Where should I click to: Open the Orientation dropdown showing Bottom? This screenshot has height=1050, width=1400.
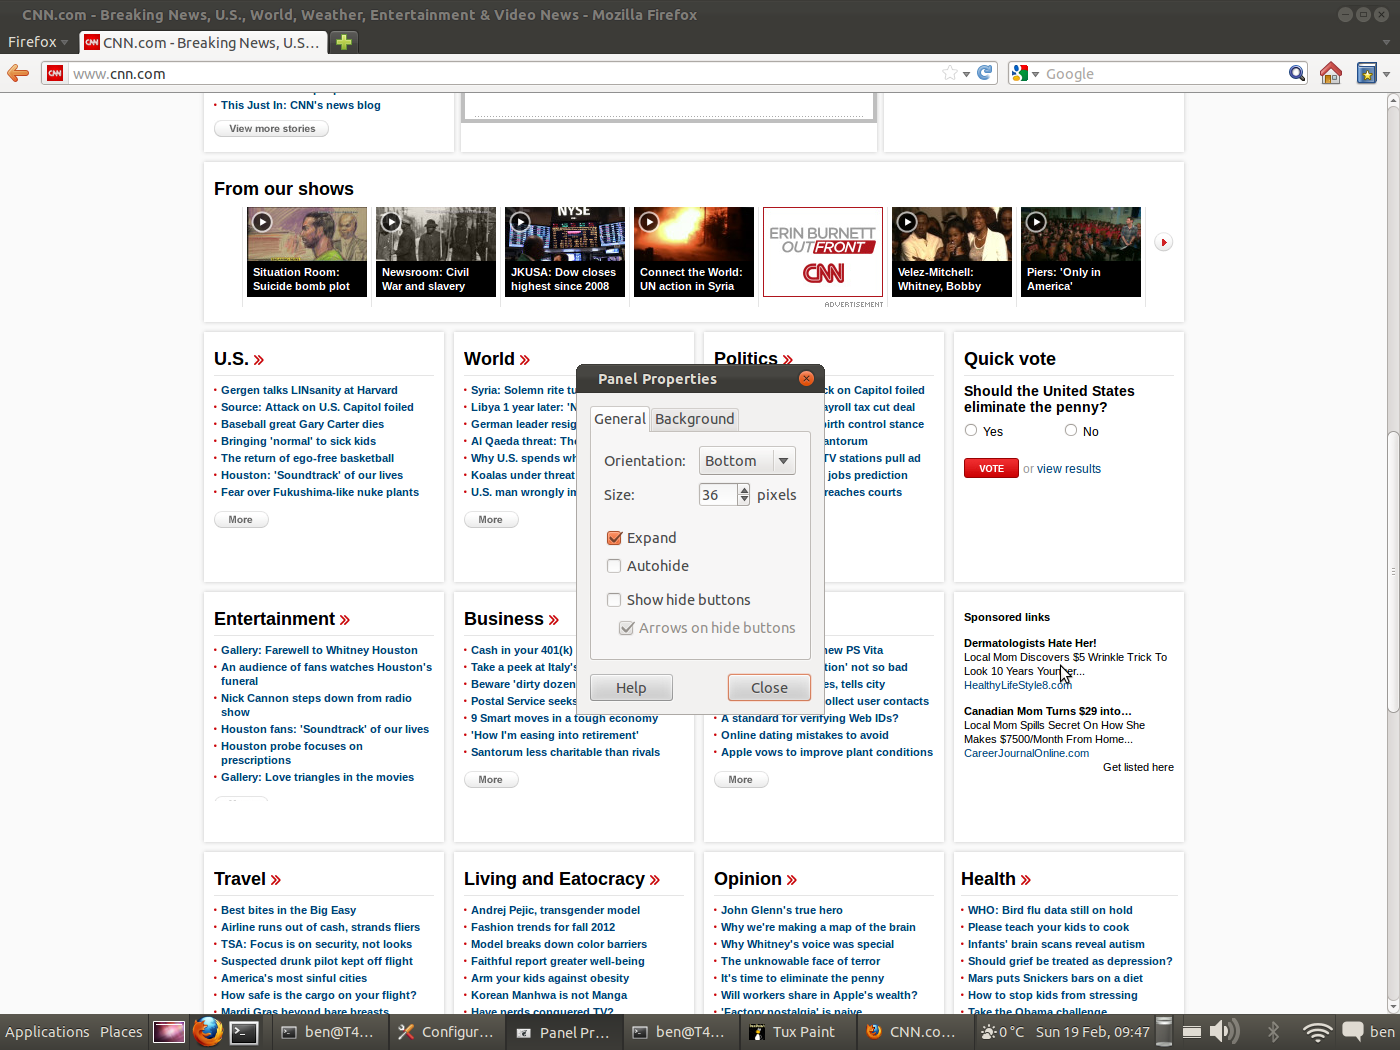point(747,461)
